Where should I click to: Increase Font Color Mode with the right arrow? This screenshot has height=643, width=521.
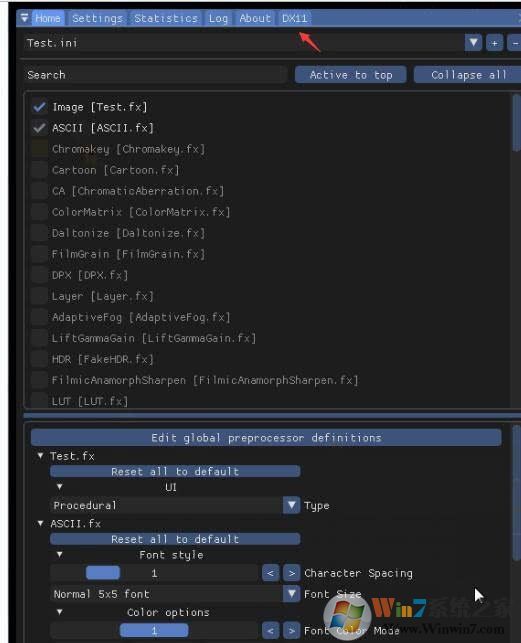(x=292, y=630)
